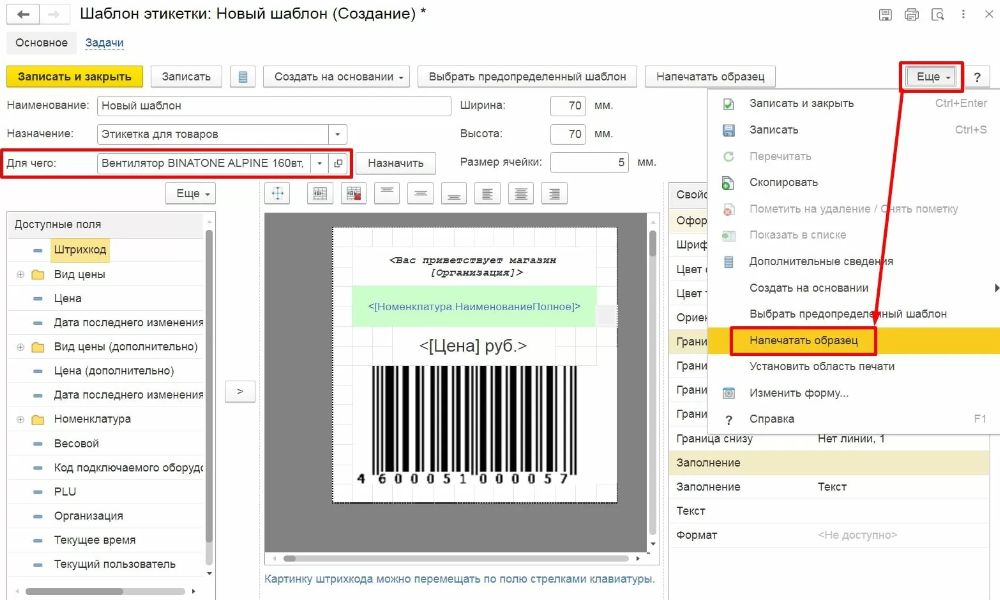Expand the Номенклатура folder node
Image resolution: width=1000 pixels, height=600 pixels.
point(20,420)
